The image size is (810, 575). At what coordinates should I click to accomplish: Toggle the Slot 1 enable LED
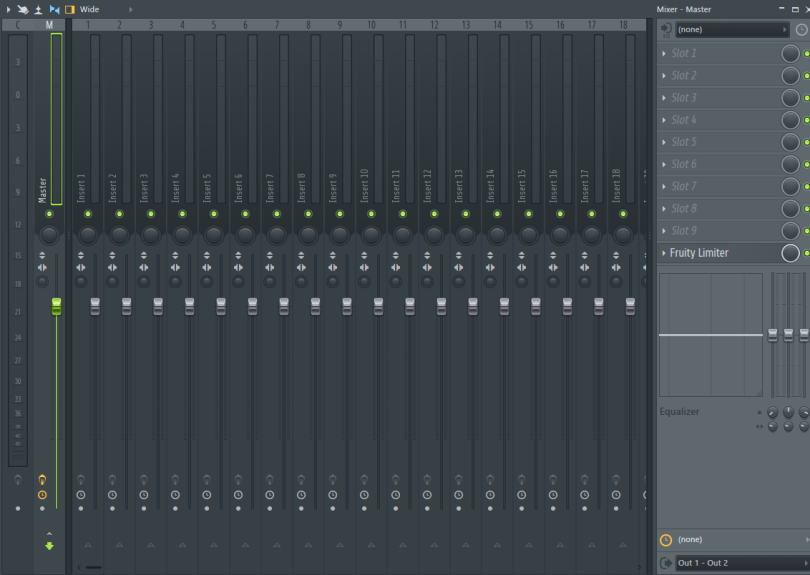[x=806, y=54]
